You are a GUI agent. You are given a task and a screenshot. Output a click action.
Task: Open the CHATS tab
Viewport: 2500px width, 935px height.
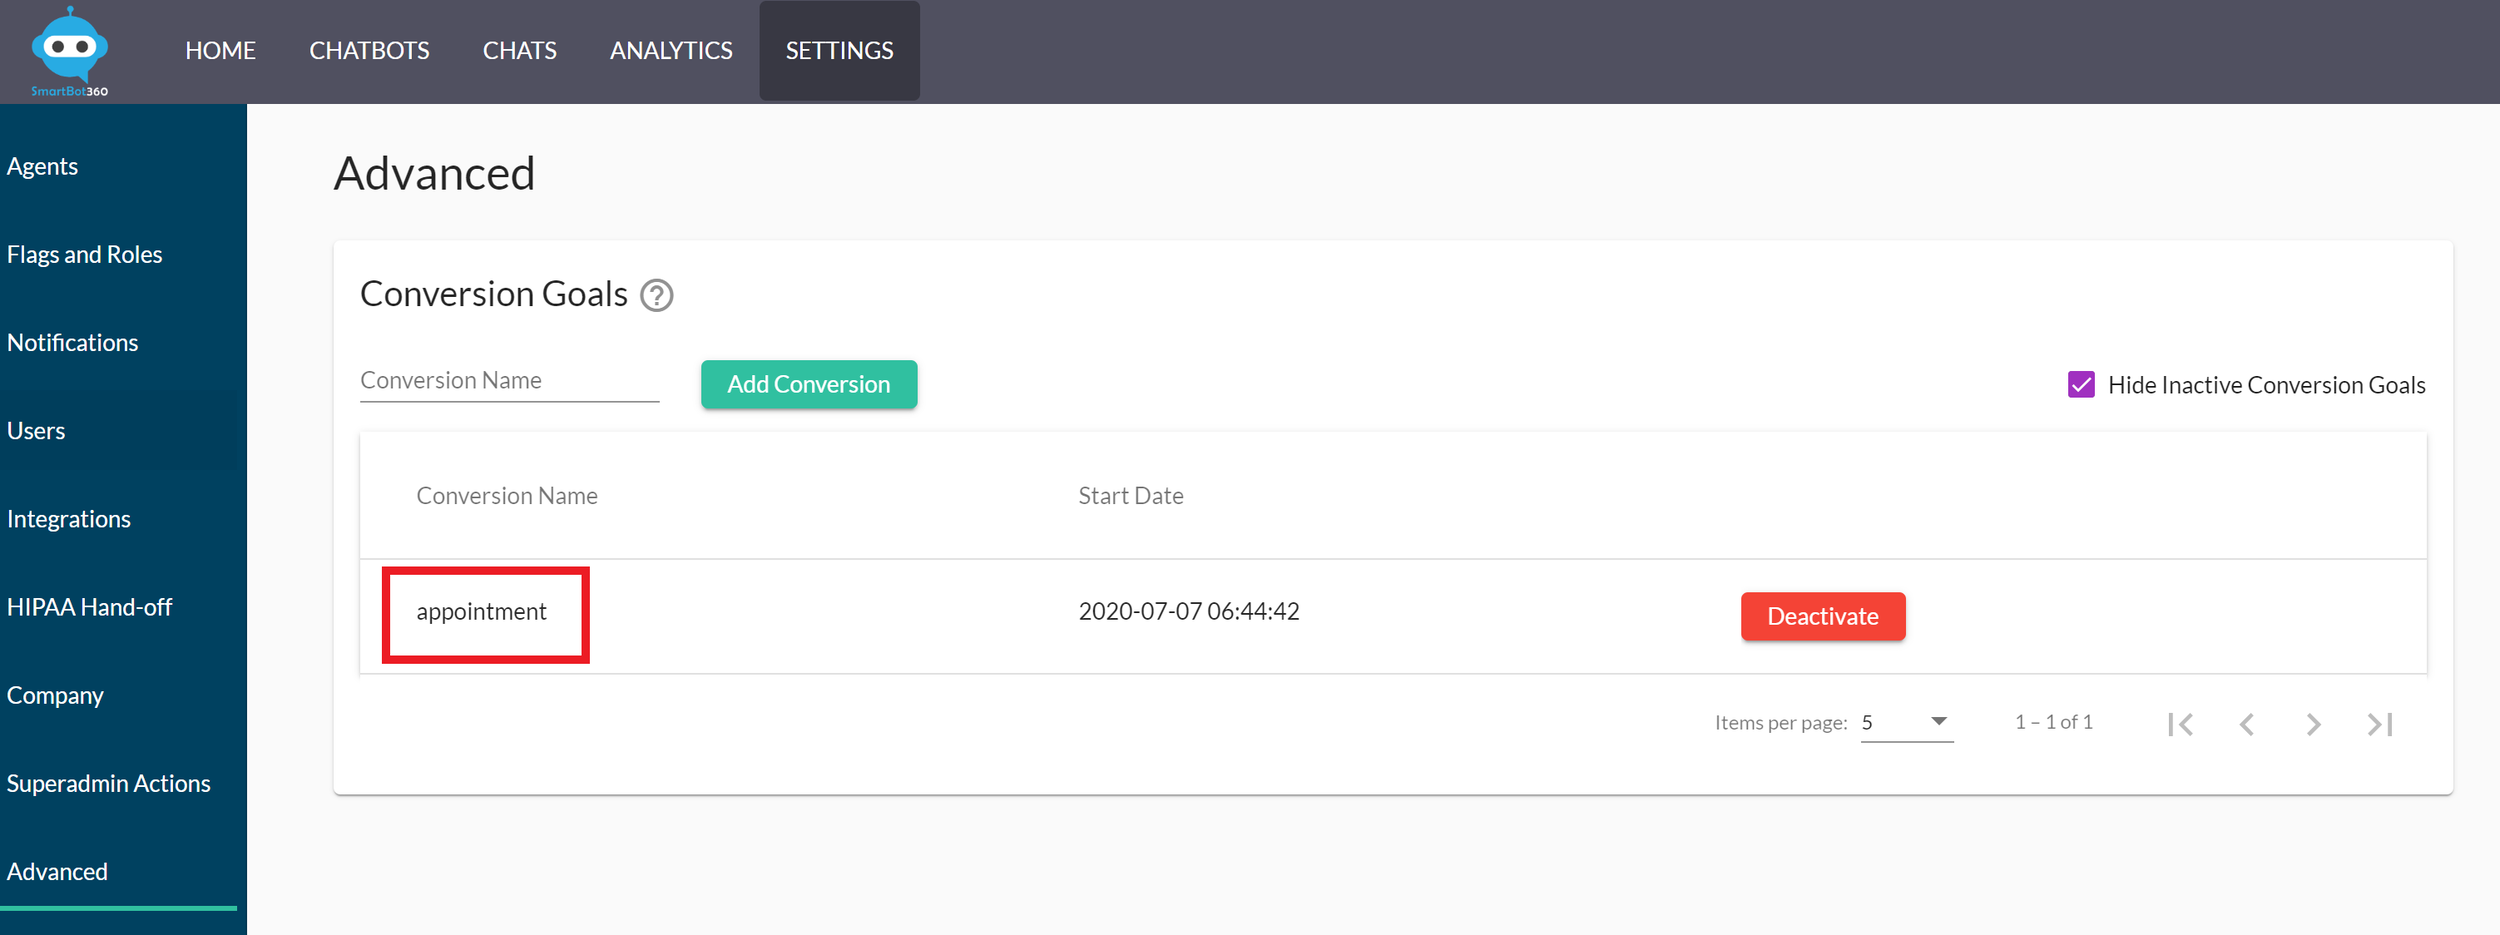pyautogui.click(x=519, y=50)
